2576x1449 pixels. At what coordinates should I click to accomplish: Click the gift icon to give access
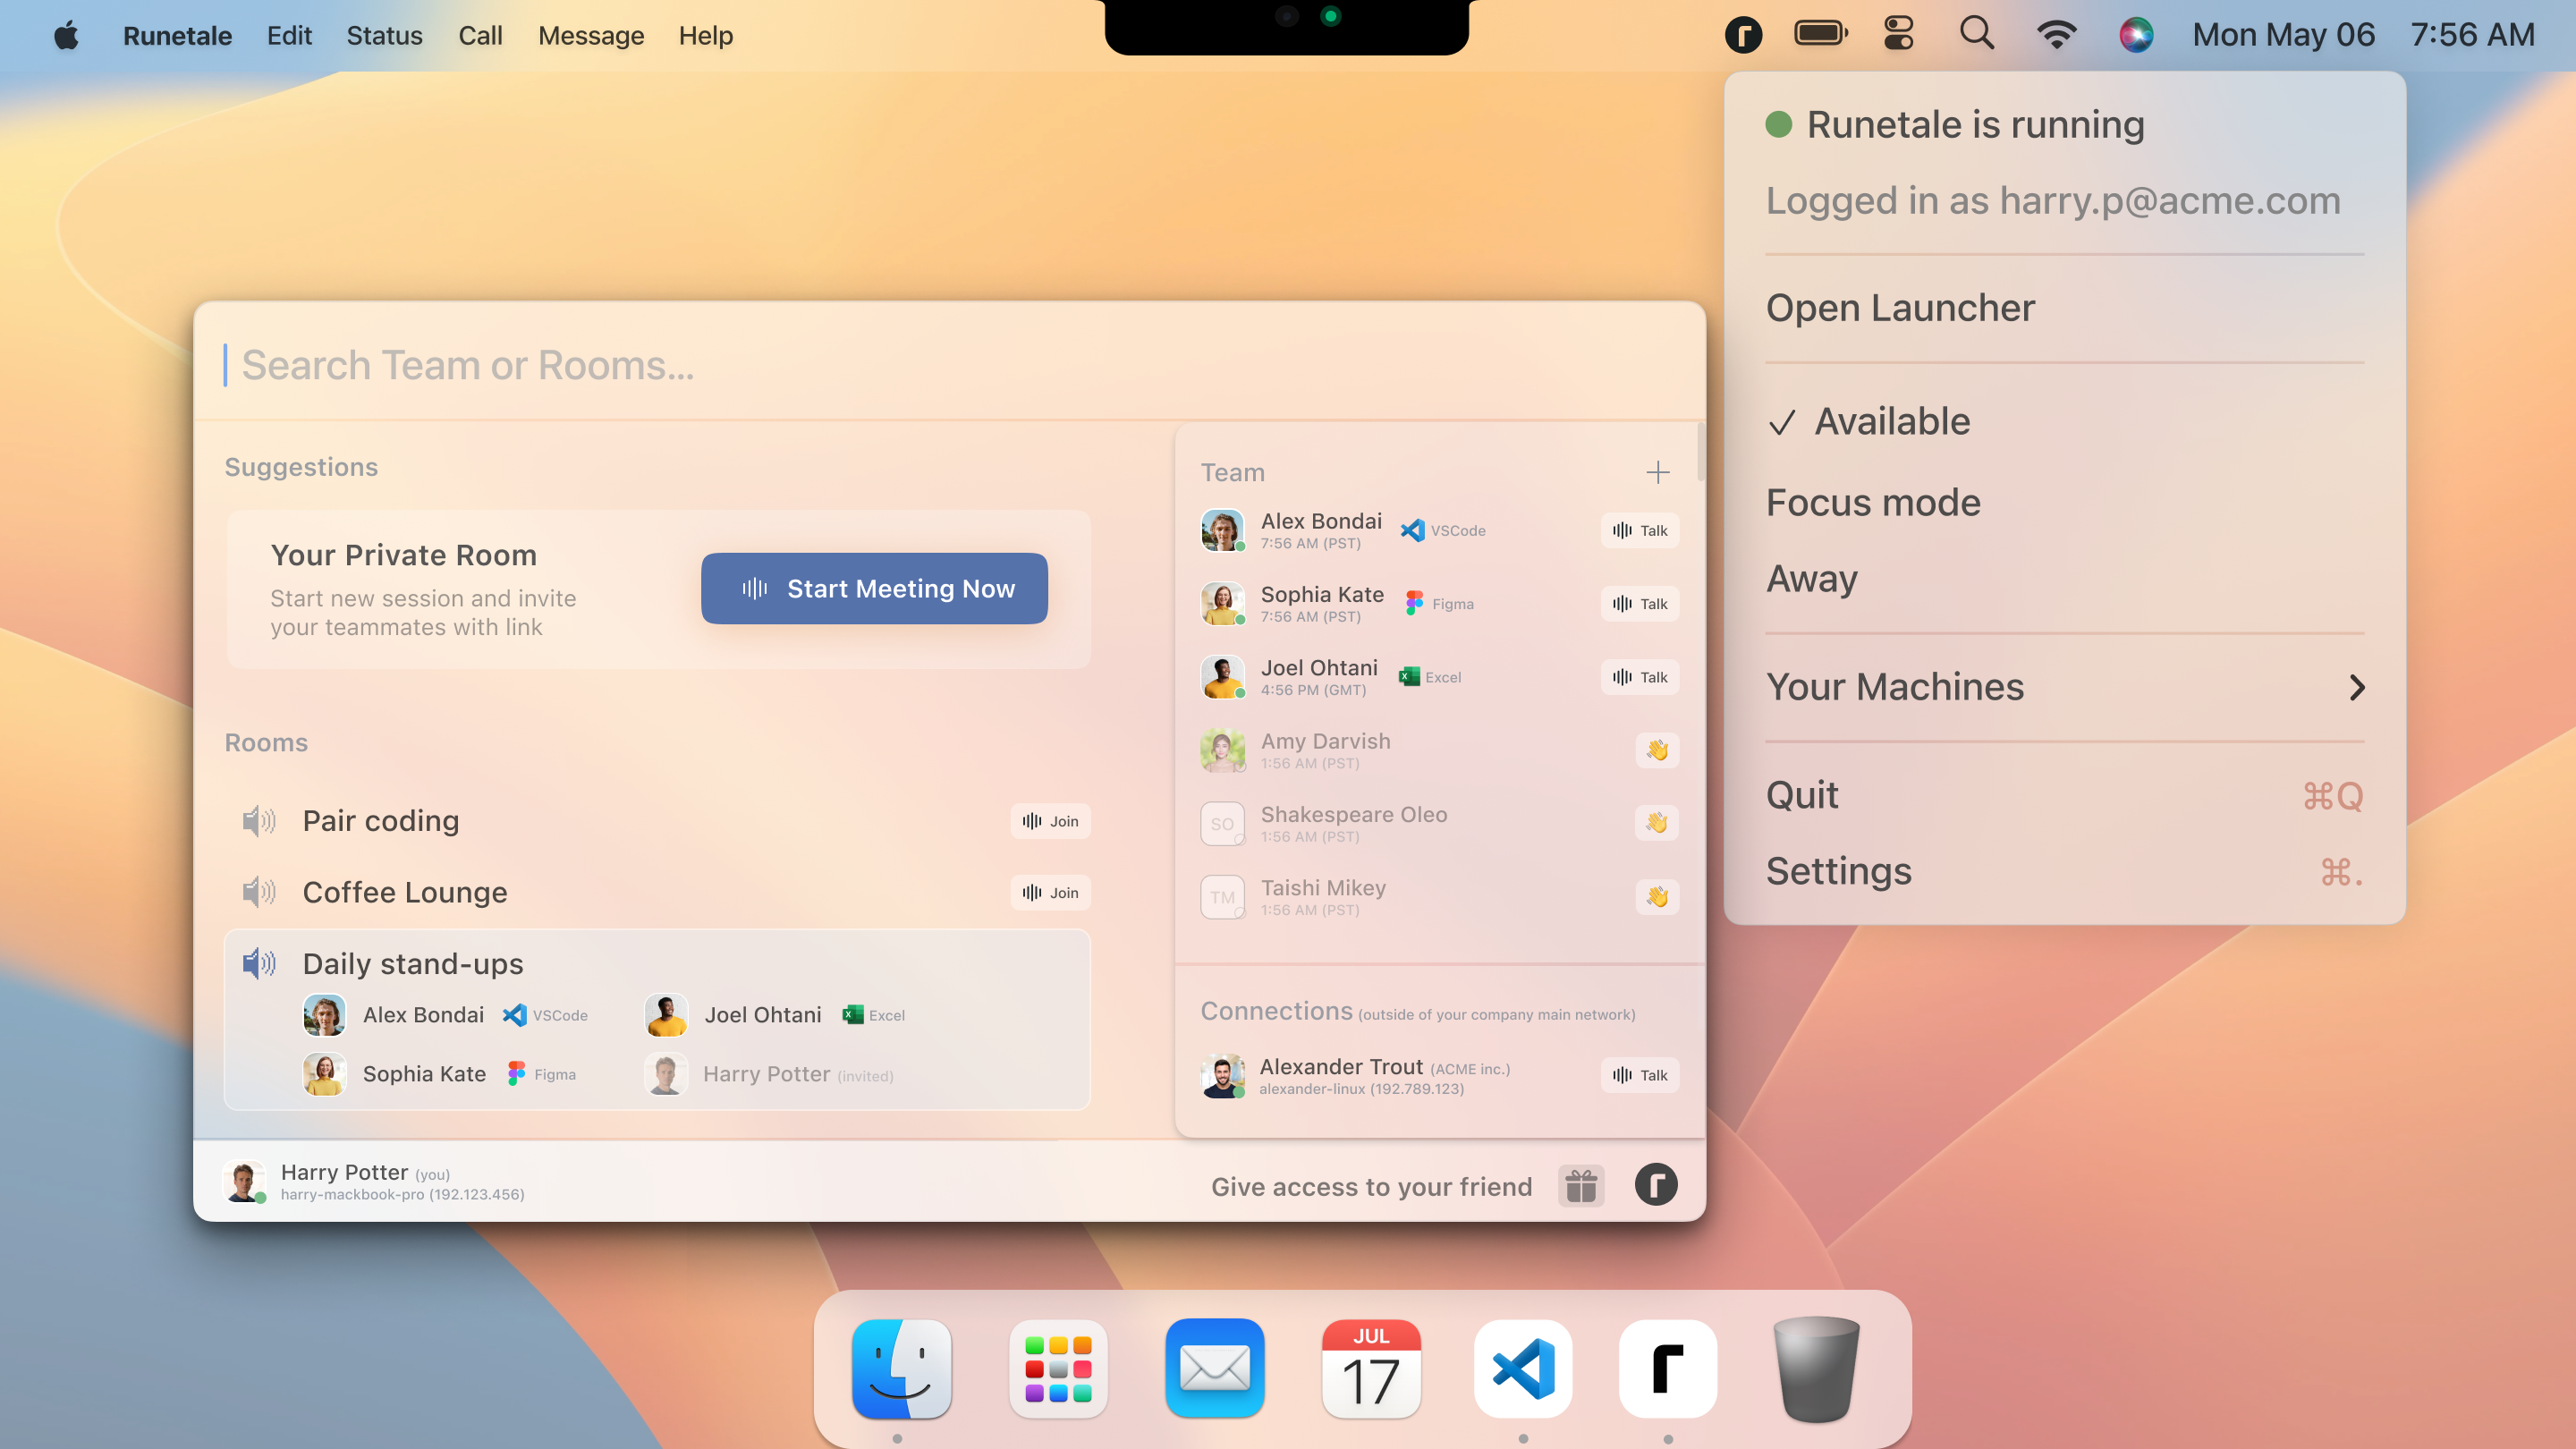(x=1581, y=1186)
